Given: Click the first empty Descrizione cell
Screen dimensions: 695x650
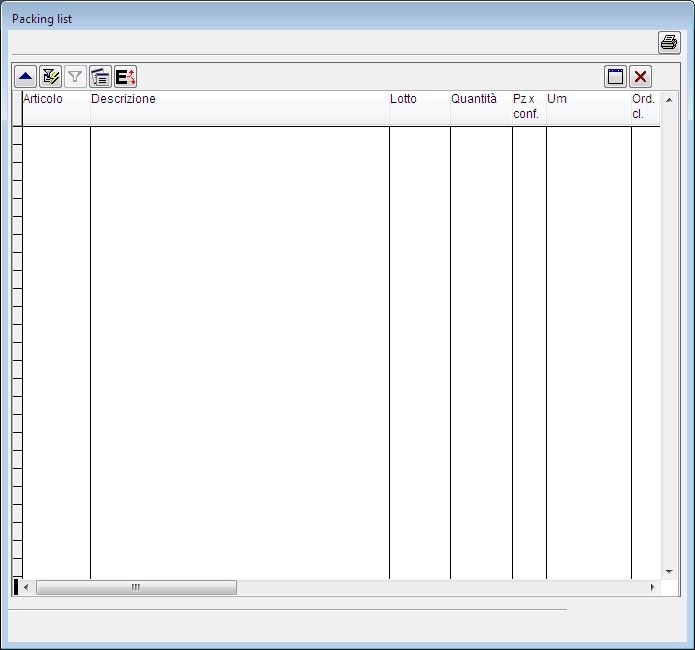Looking at the screenshot, I should click(239, 135).
